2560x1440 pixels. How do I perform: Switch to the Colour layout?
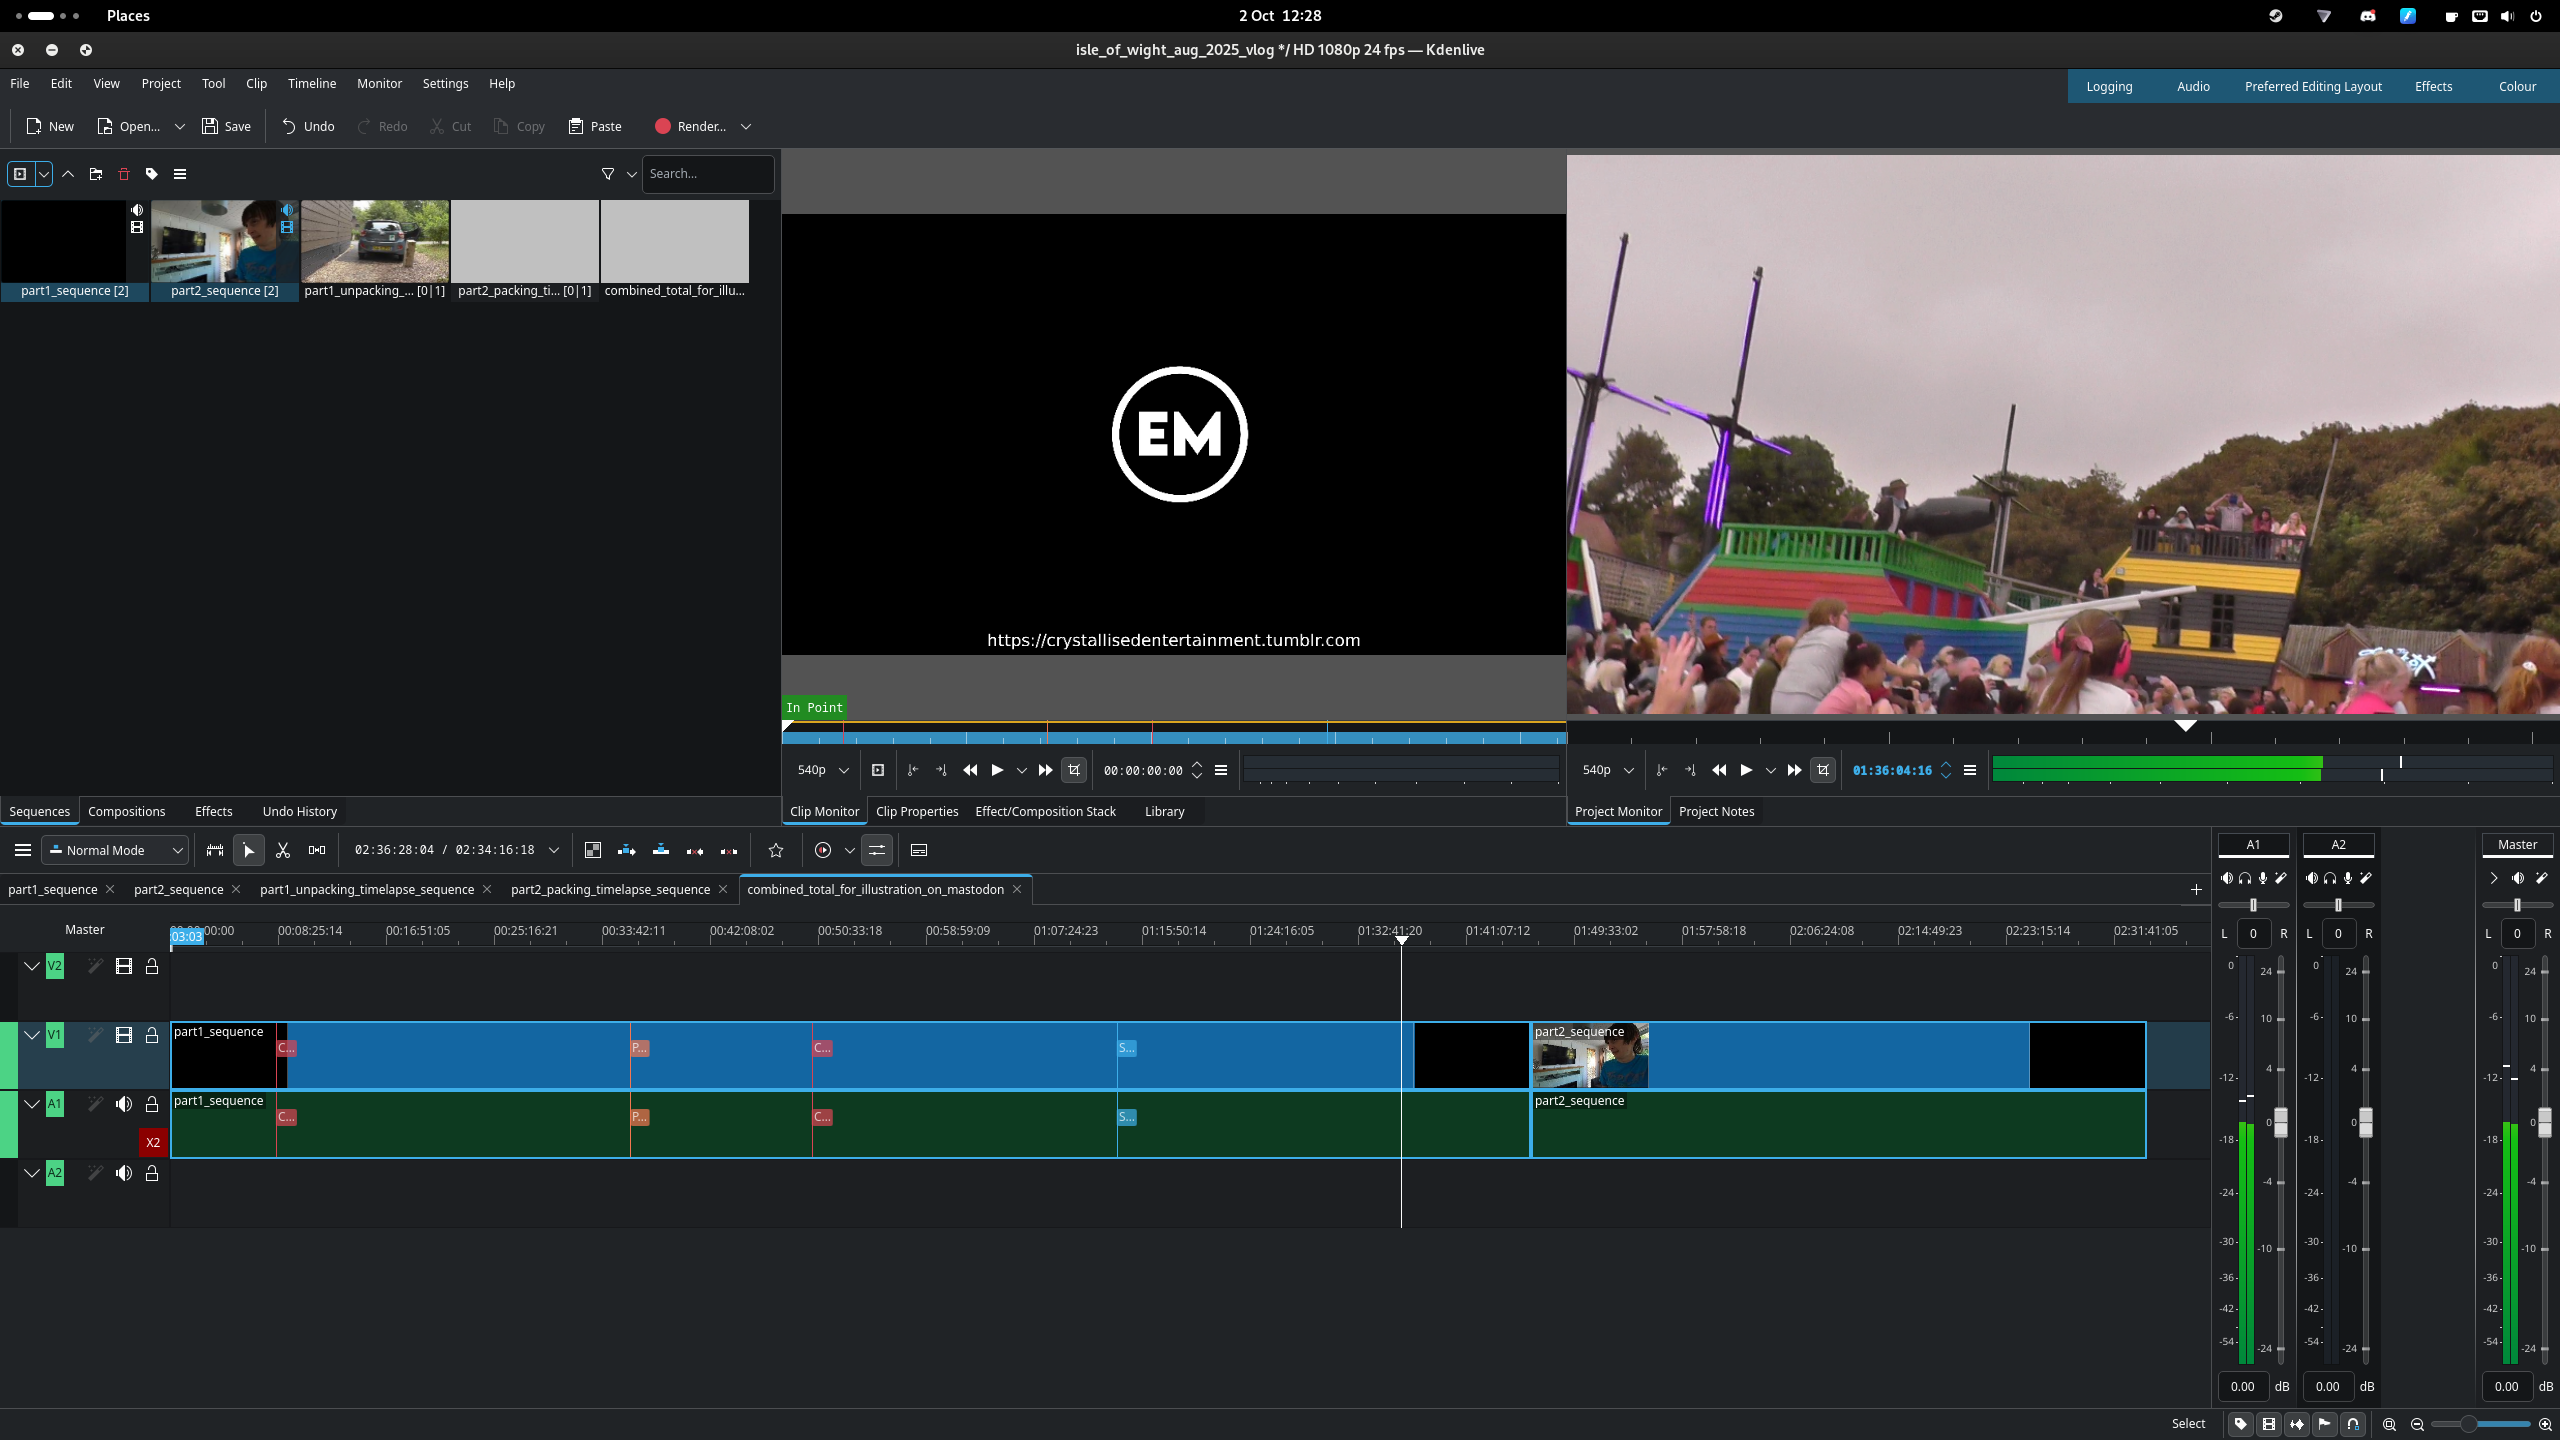click(x=2516, y=87)
